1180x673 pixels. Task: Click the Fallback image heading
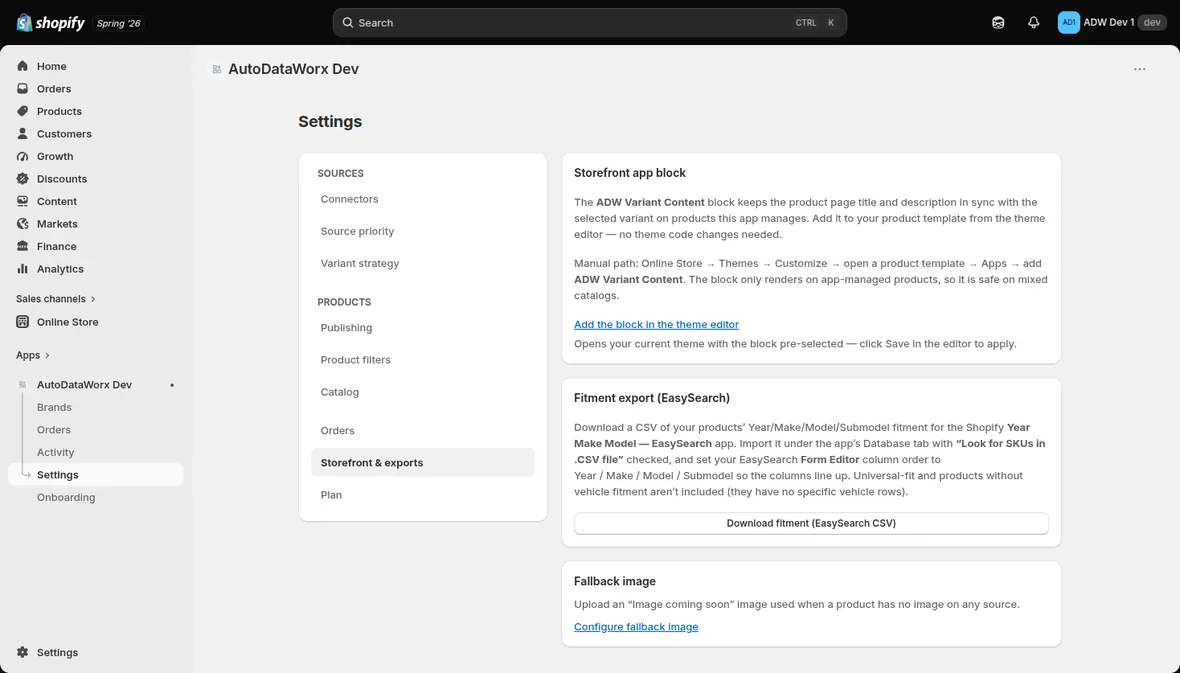tap(615, 582)
